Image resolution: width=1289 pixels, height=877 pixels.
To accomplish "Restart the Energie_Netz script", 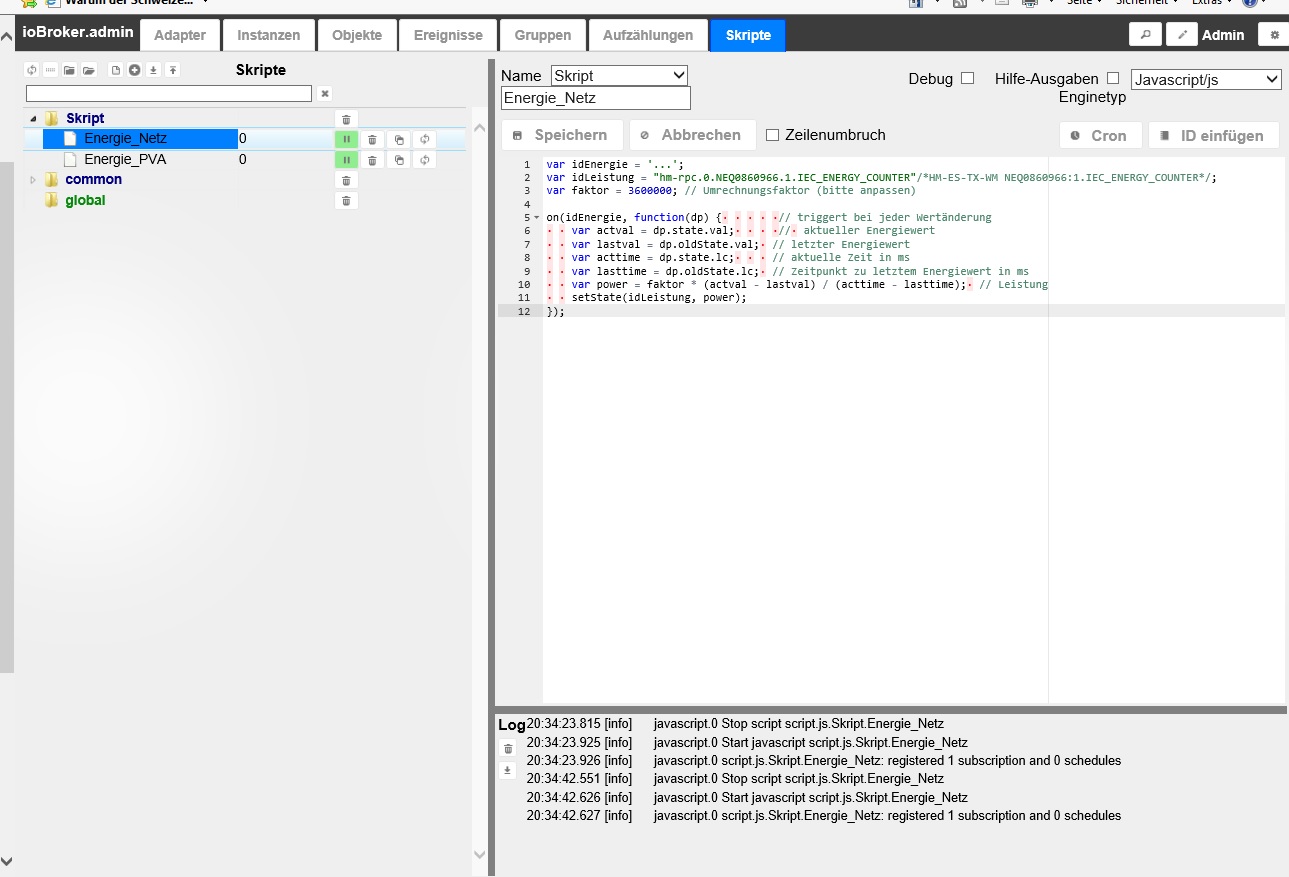I will tap(425, 140).
